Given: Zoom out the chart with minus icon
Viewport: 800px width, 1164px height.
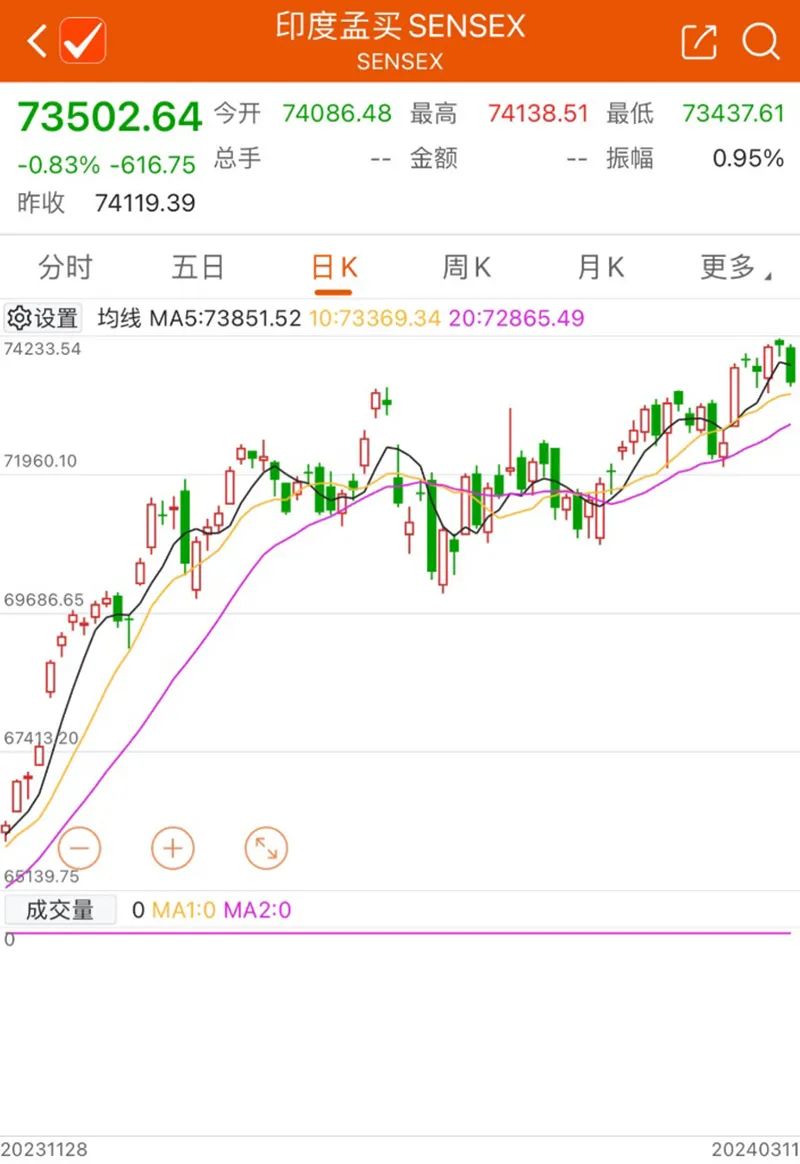Looking at the screenshot, I should click(79, 848).
